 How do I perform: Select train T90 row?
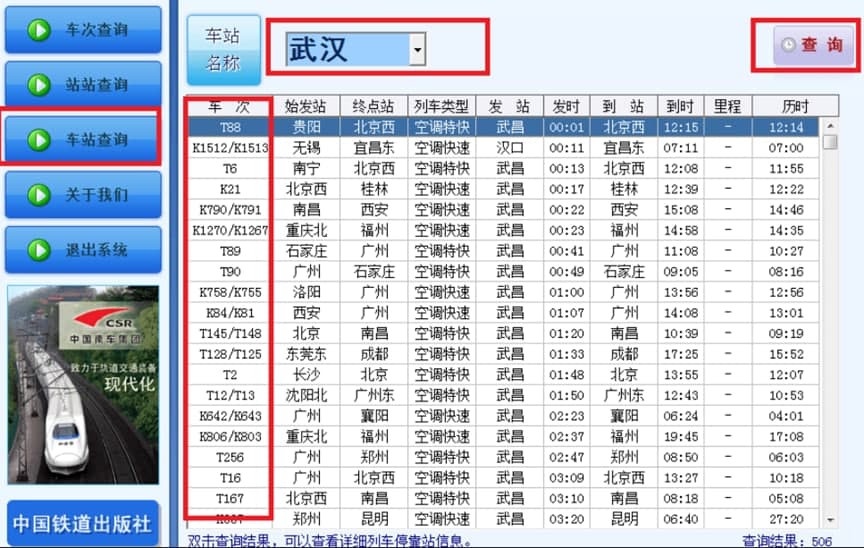(x=503, y=272)
